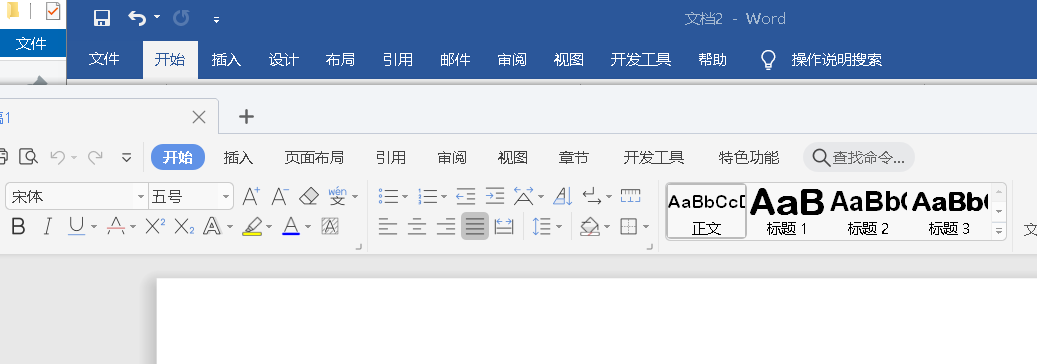Click the lightbulb tell-me icon in Word

[768, 60]
